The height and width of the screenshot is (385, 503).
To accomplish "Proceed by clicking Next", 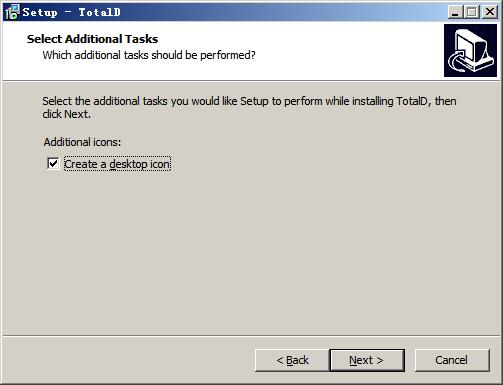I will click(367, 360).
